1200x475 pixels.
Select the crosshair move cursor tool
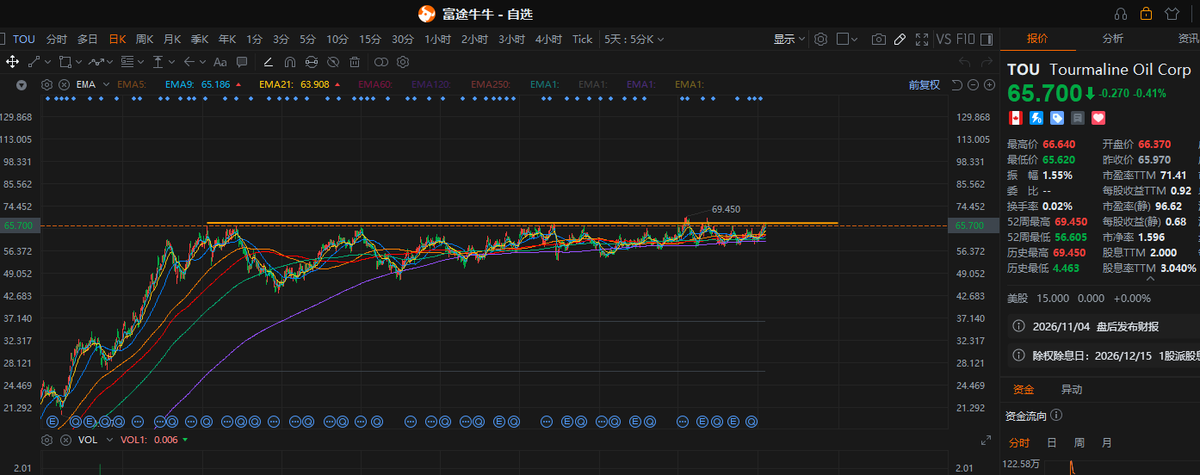[12, 60]
